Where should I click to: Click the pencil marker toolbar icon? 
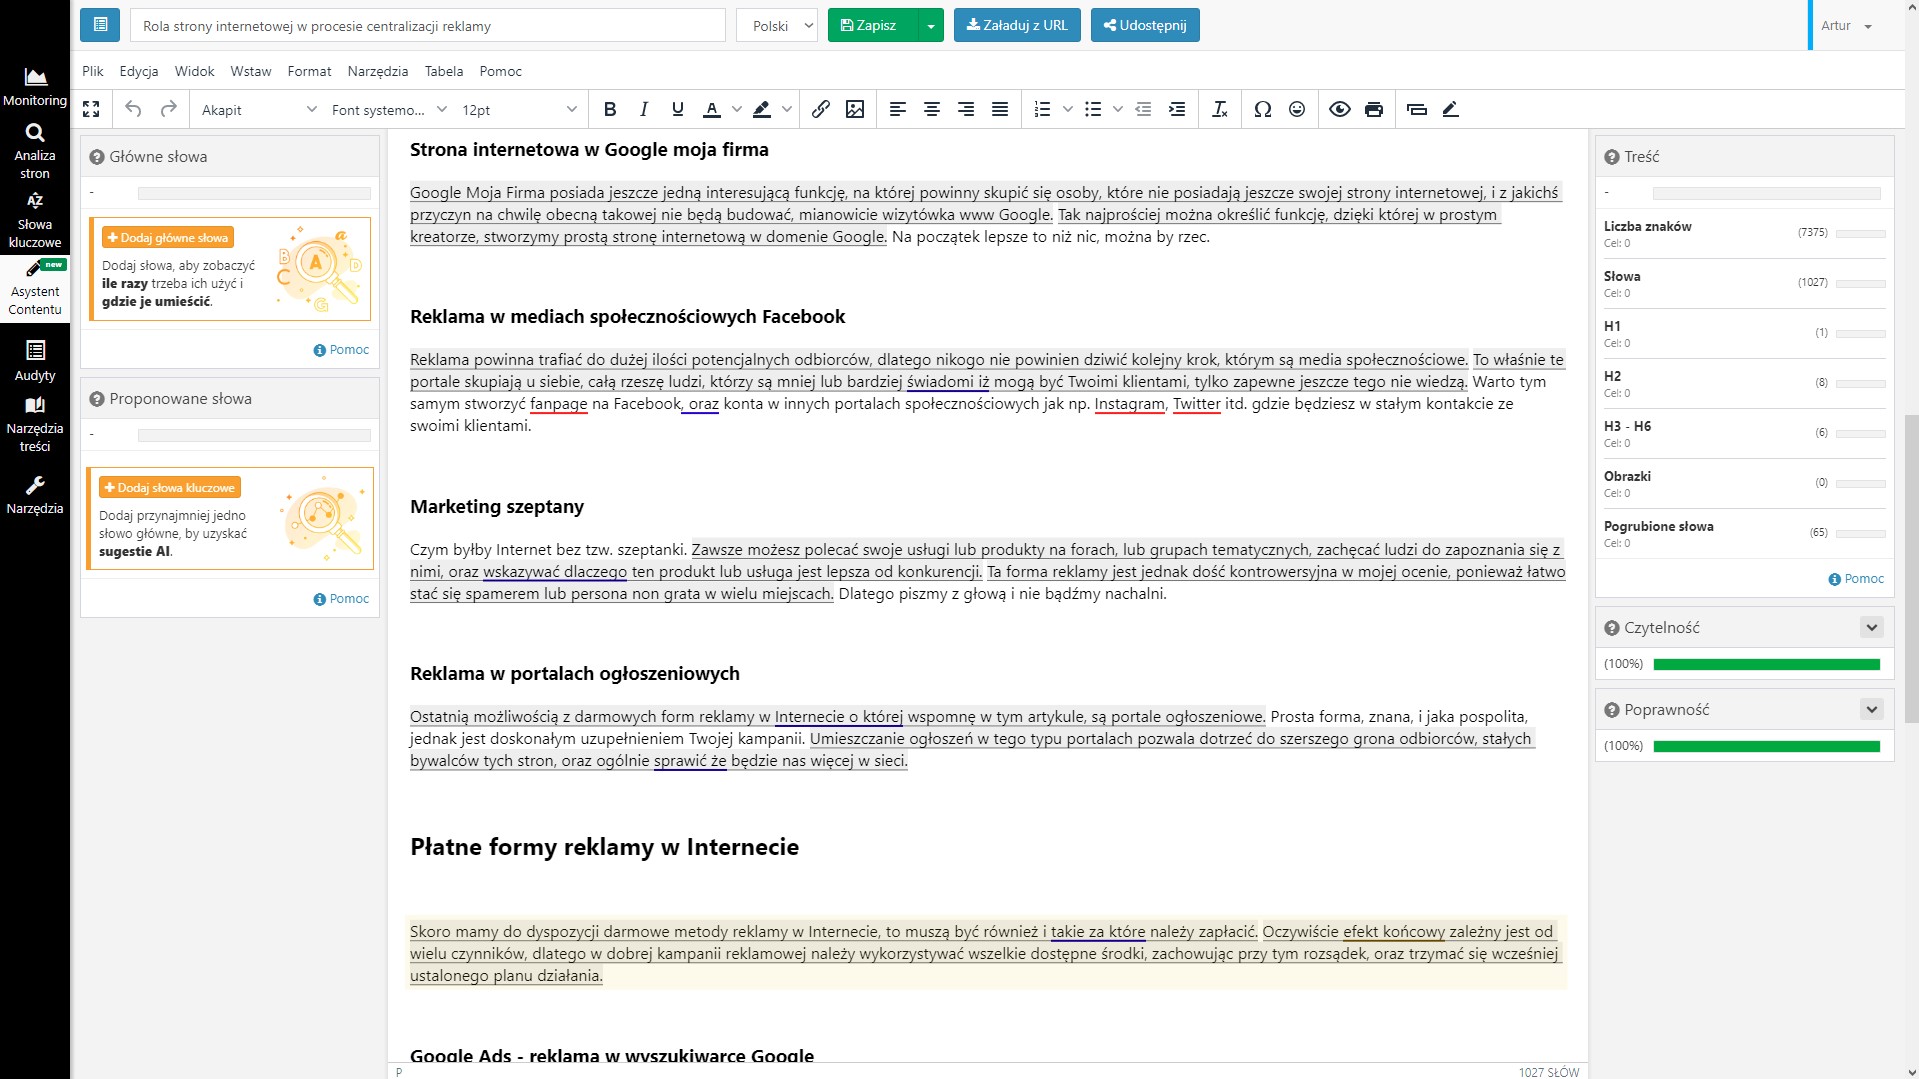click(1451, 109)
